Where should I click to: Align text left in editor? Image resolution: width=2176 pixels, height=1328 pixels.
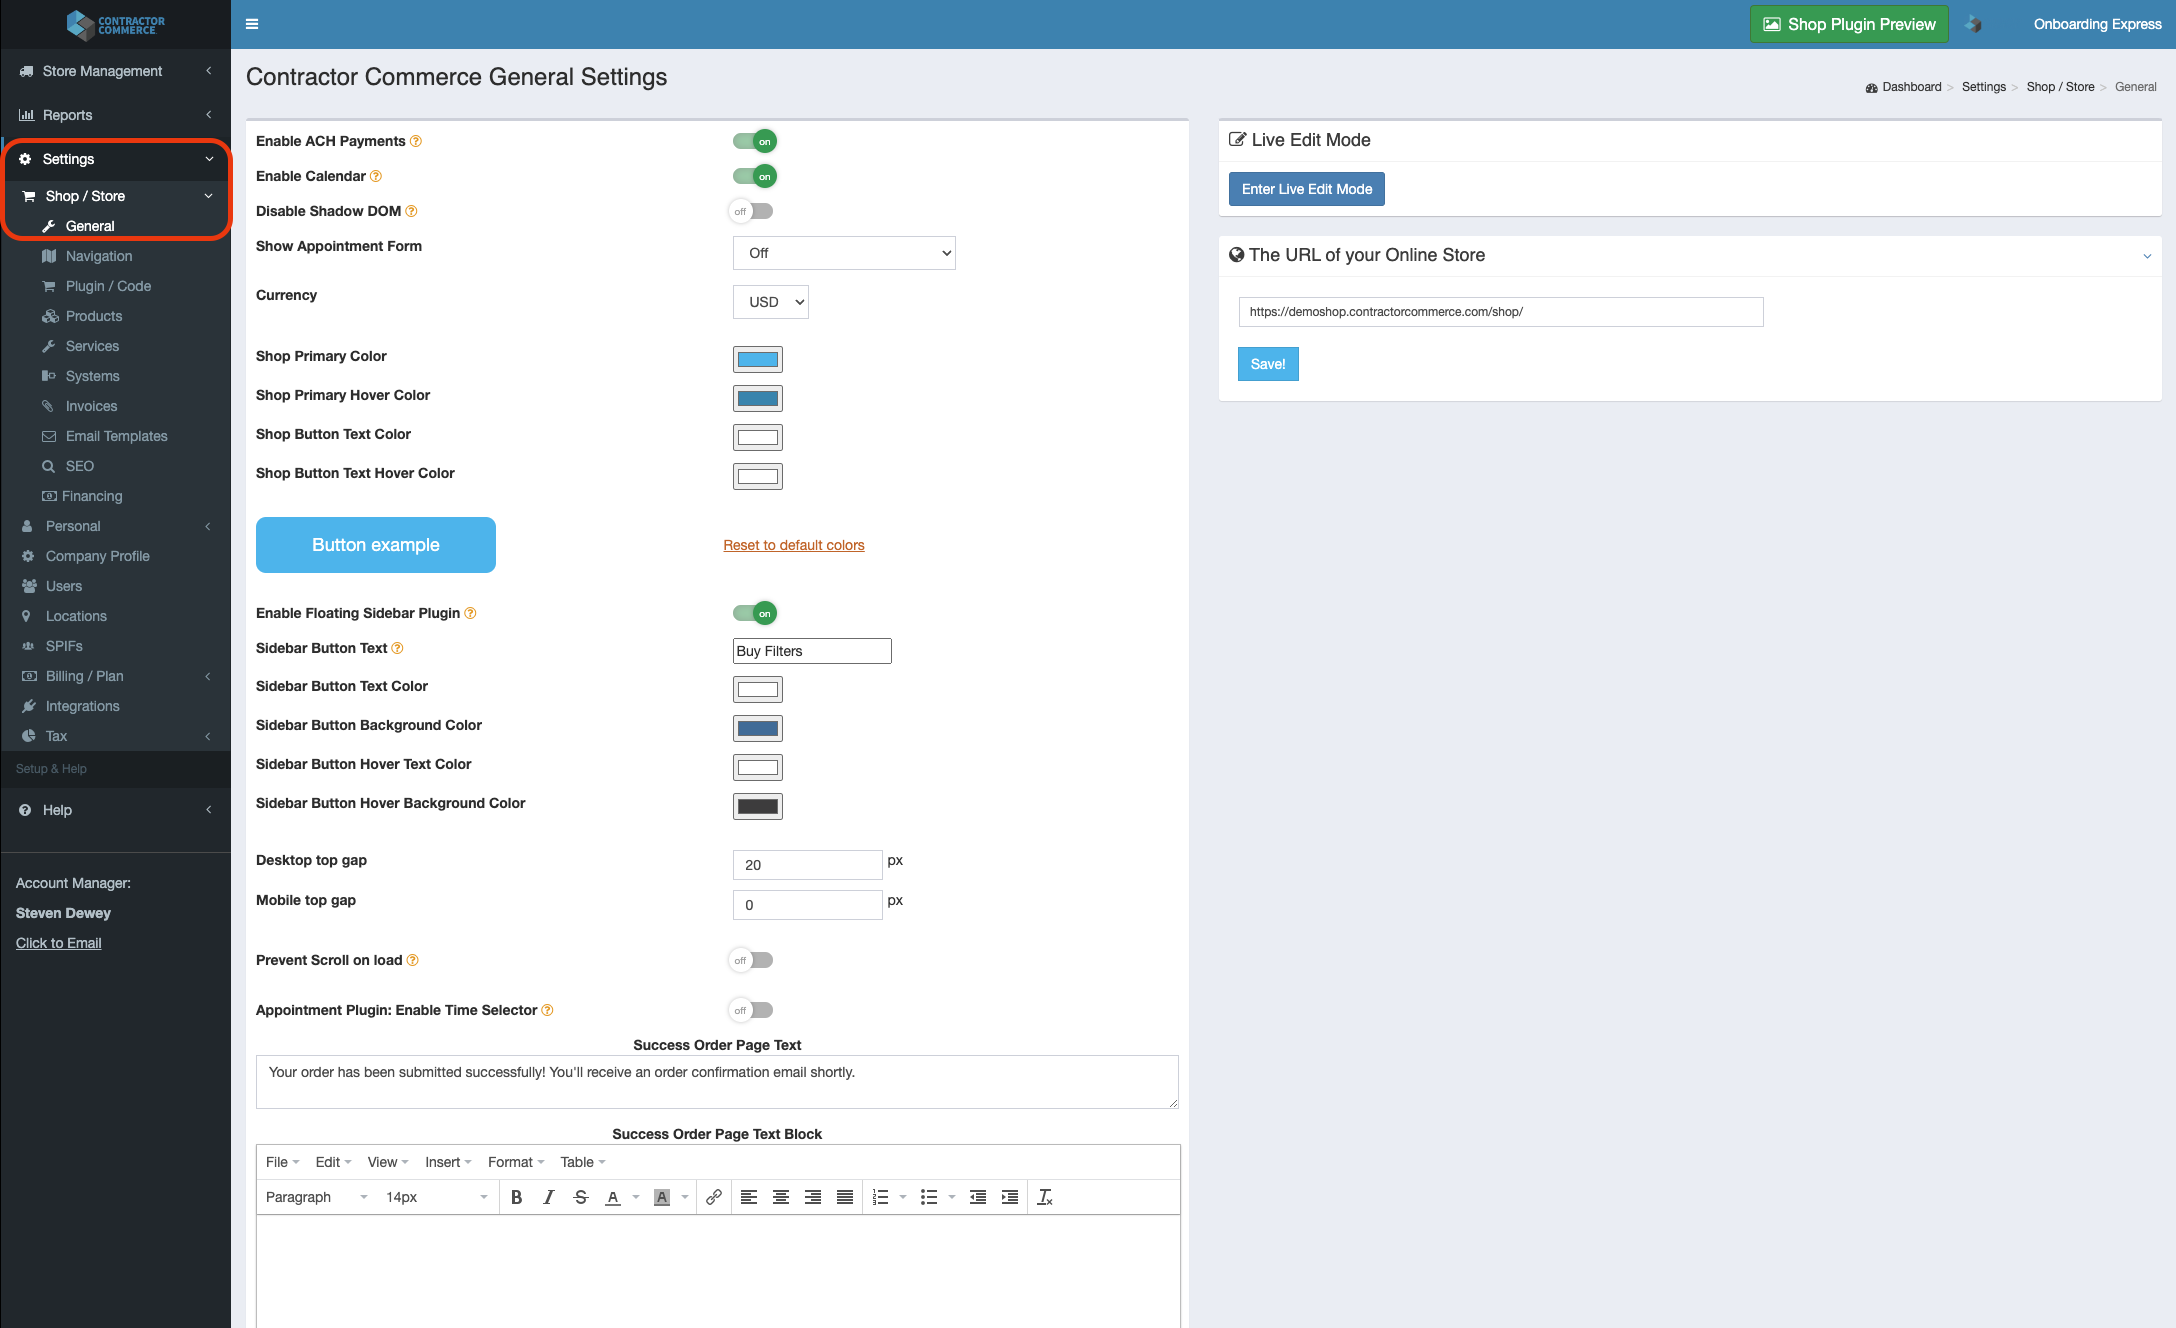coord(749,1197)
